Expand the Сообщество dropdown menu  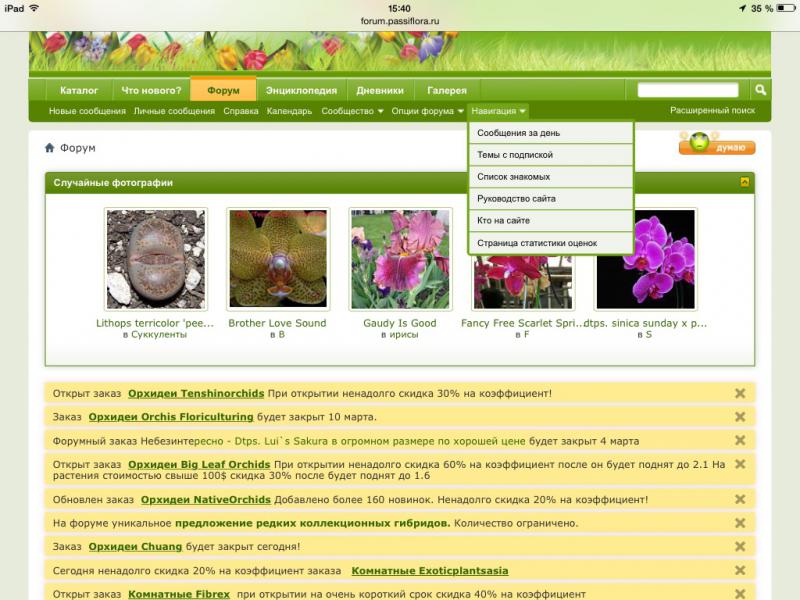pos(352,111)
